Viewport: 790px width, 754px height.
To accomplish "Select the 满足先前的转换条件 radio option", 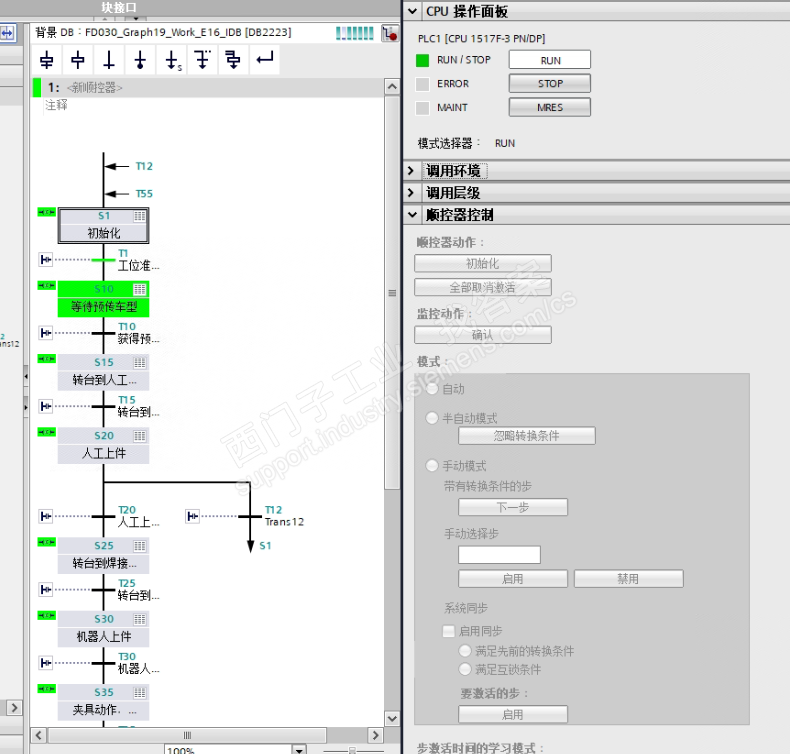I will tap(465, 651).
